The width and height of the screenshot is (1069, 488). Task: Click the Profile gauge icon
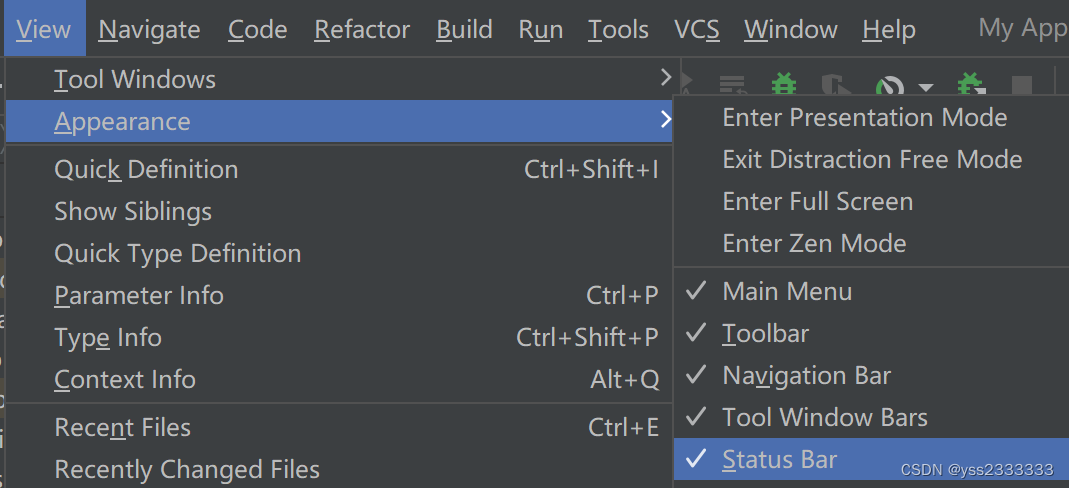coord(889,86)
